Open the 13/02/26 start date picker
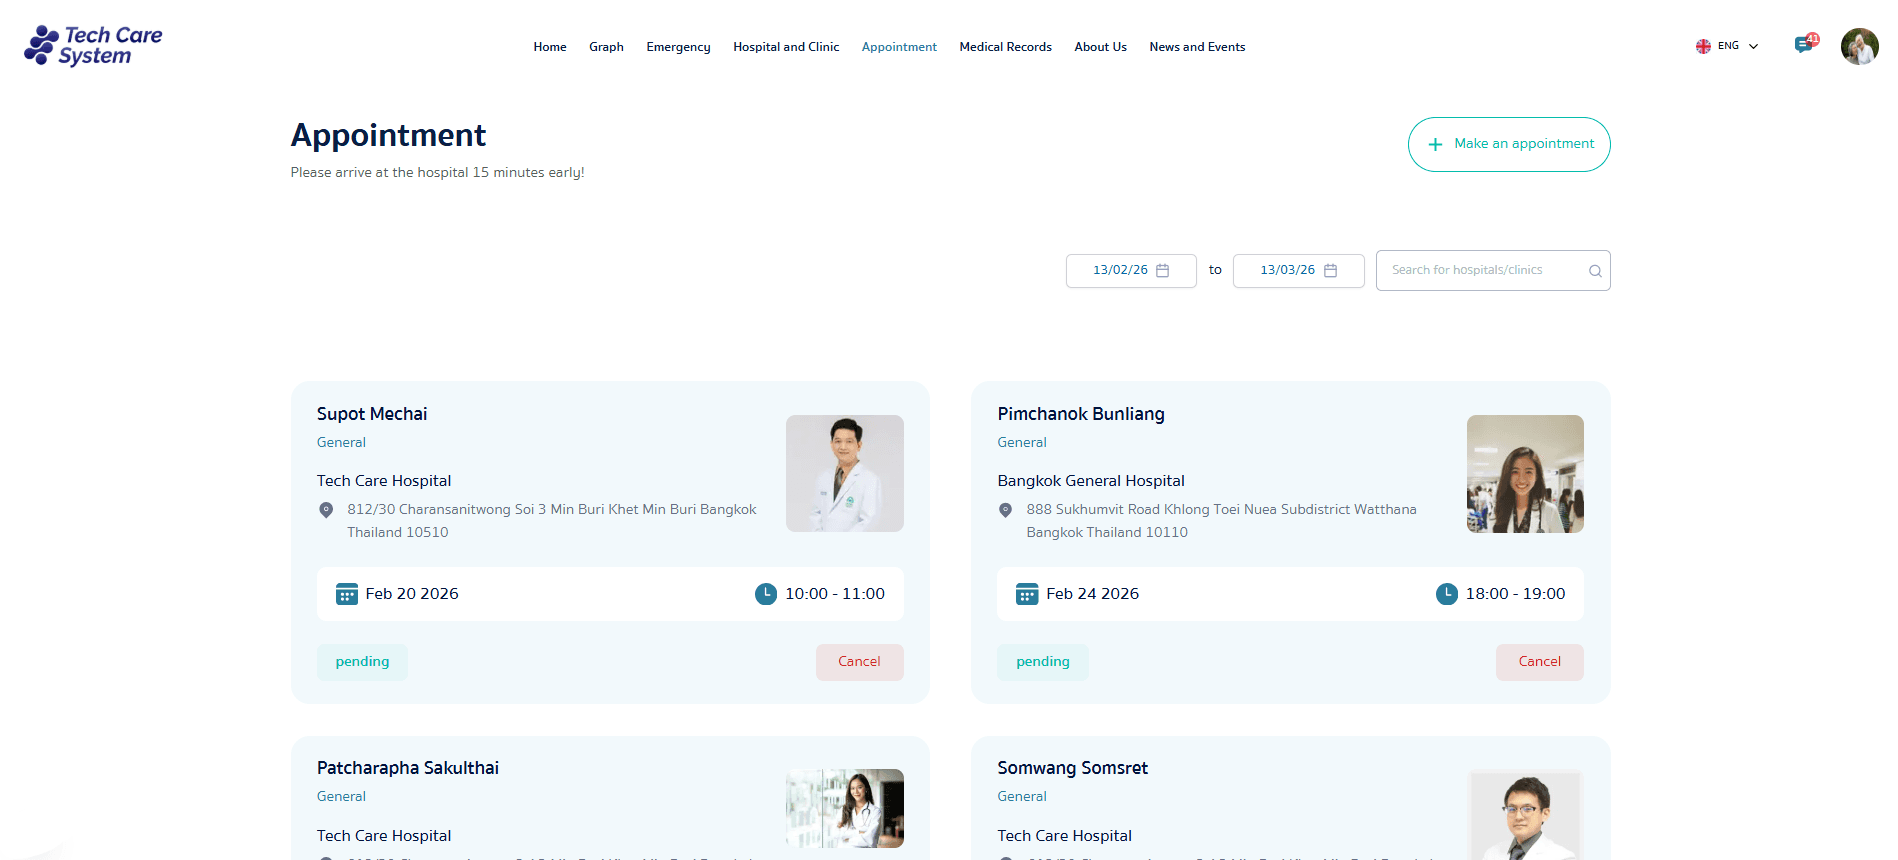 tap(1120, 271)
